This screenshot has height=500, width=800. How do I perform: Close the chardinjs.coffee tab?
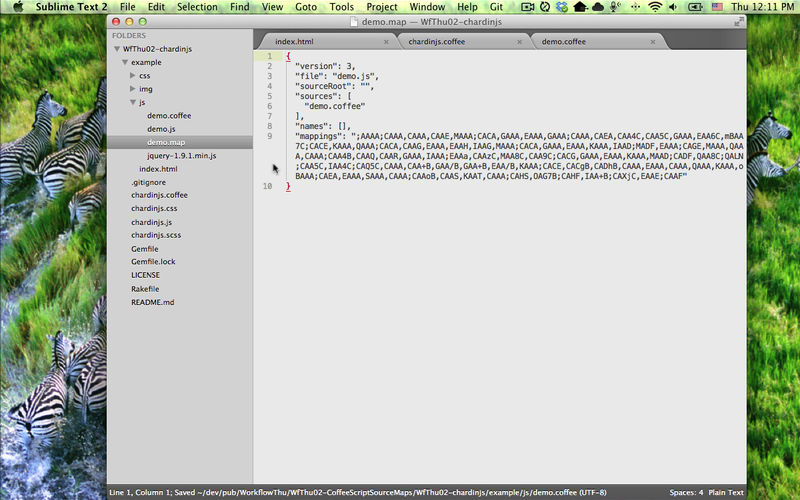(x=519, y=42)
